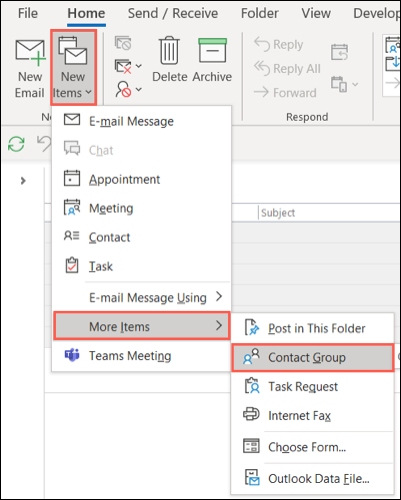Open the New Items dropdown
Image resolution: width=401 pixels, height=500 pixels.
(73, 67)
